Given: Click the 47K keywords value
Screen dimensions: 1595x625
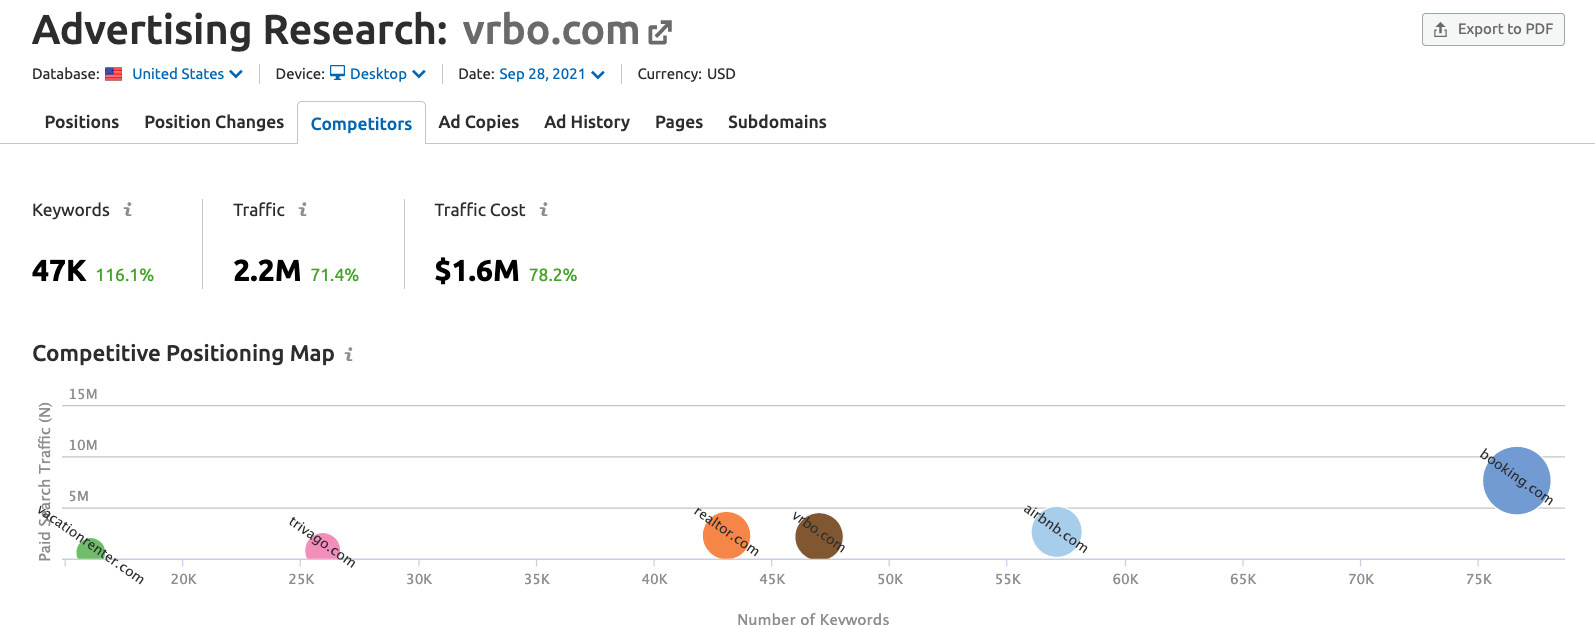Looking at the screenshot, I should coord(59,271).
